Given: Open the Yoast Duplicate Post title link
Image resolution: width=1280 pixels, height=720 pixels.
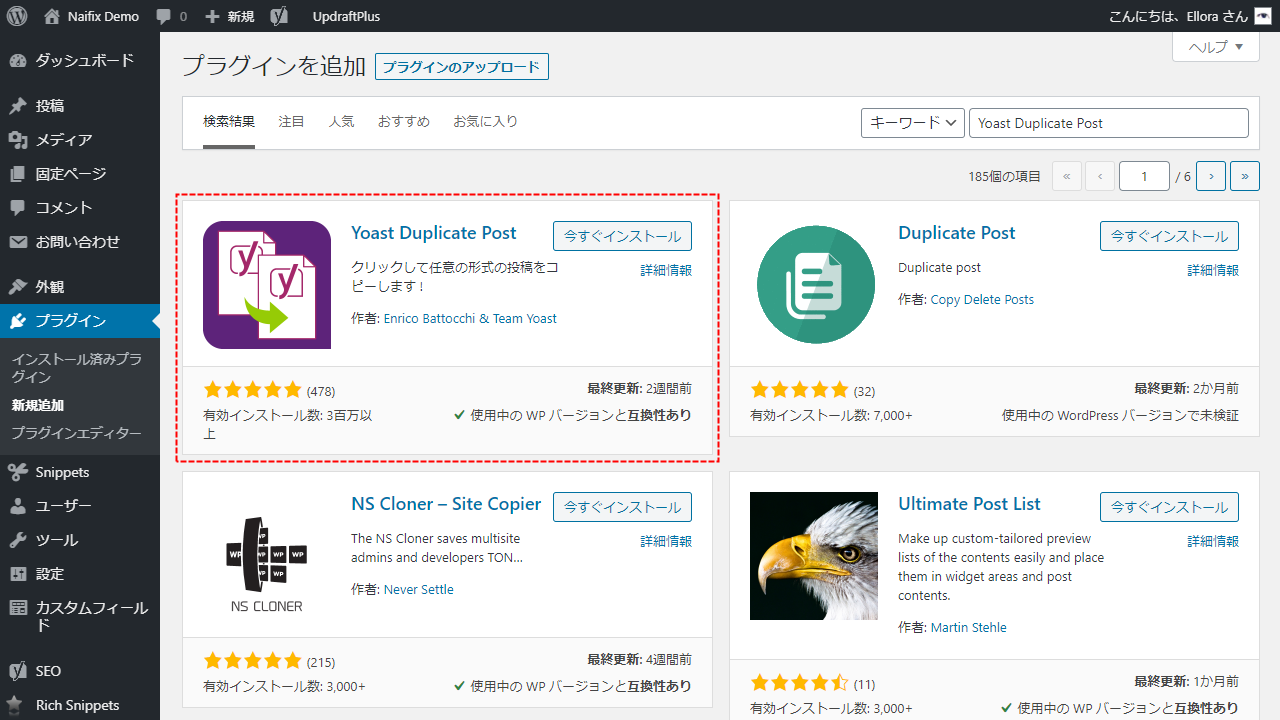Looking at the screenshot, I should click(434, 233).
